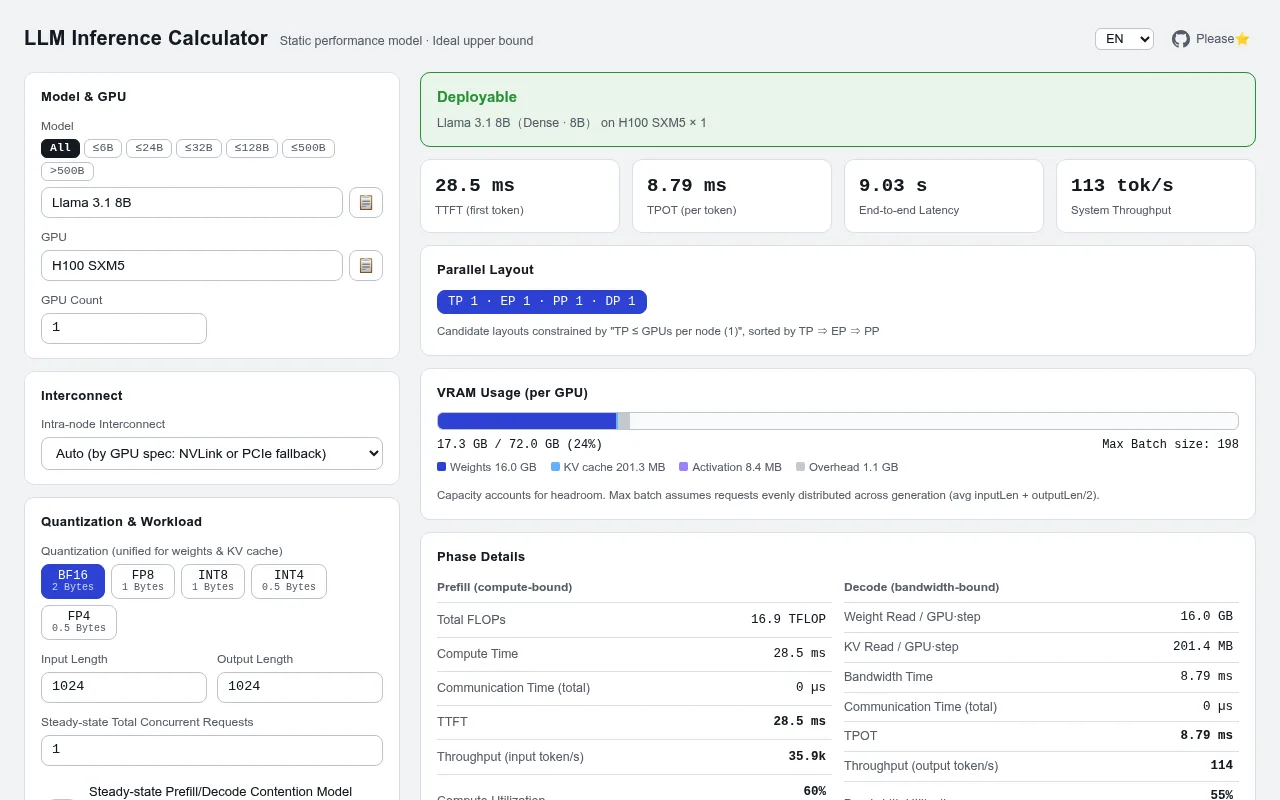Screen dimensions: 1280x800
Task: Click the Throughput (input token/s) value 35.9k
Action: coord(808,757)
